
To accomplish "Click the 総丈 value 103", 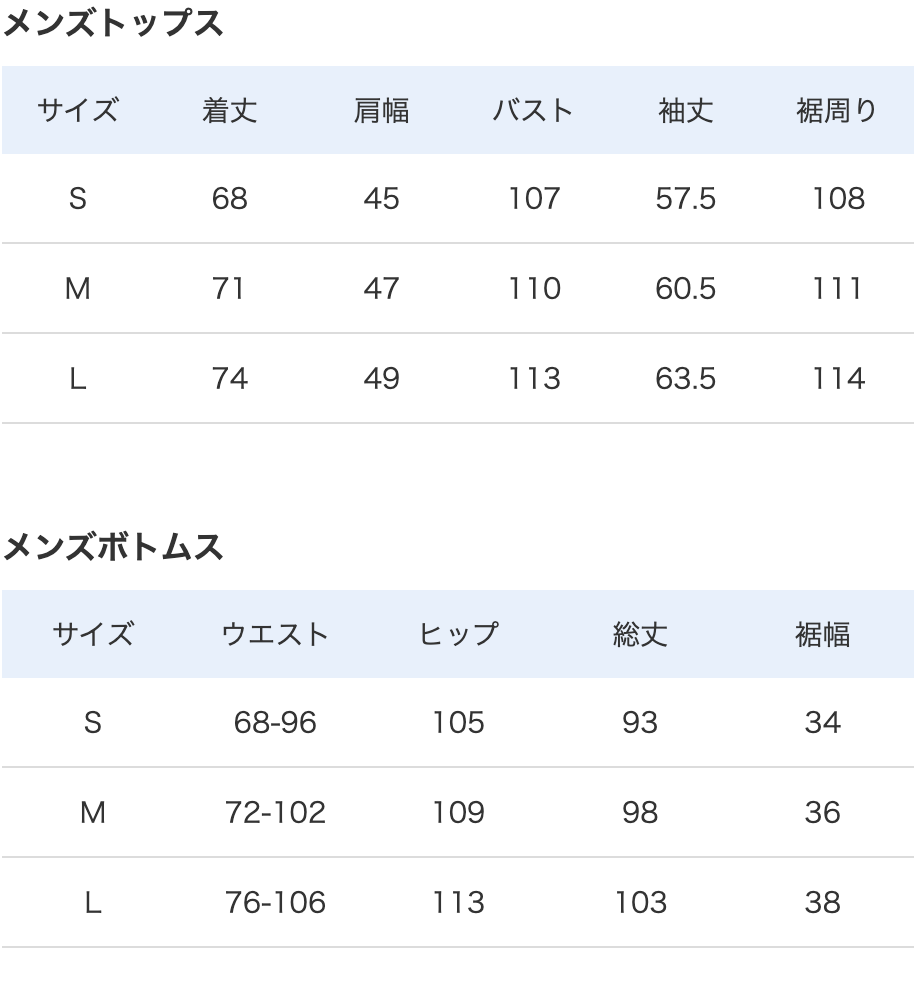I will tap(640, 903).
